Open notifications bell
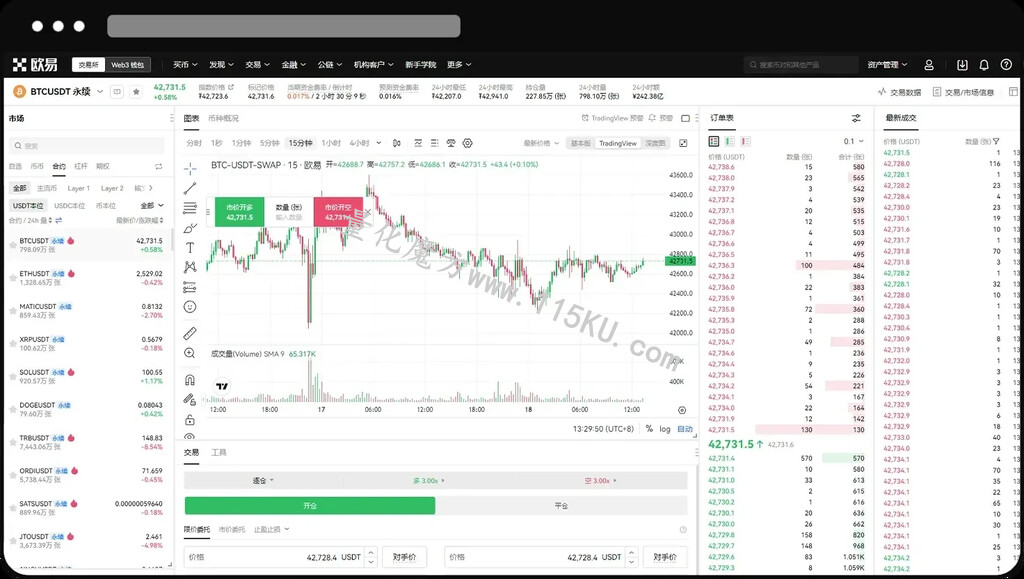 984,65
